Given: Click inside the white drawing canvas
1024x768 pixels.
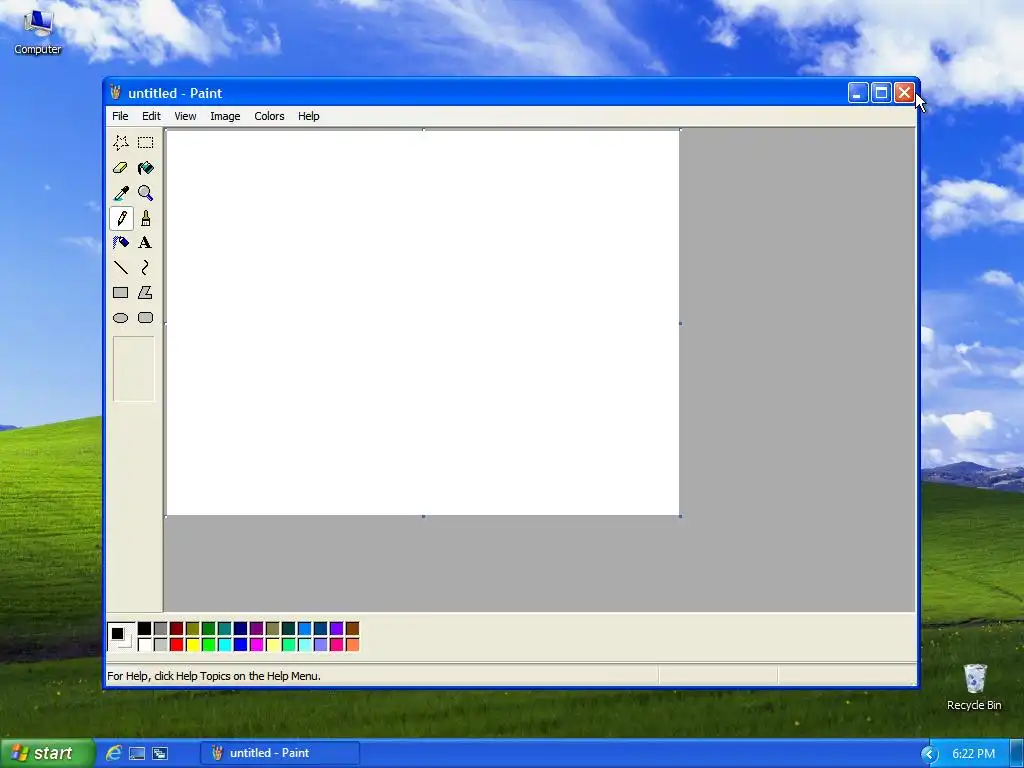Looking at the screenshot, I should coord(423,323).
